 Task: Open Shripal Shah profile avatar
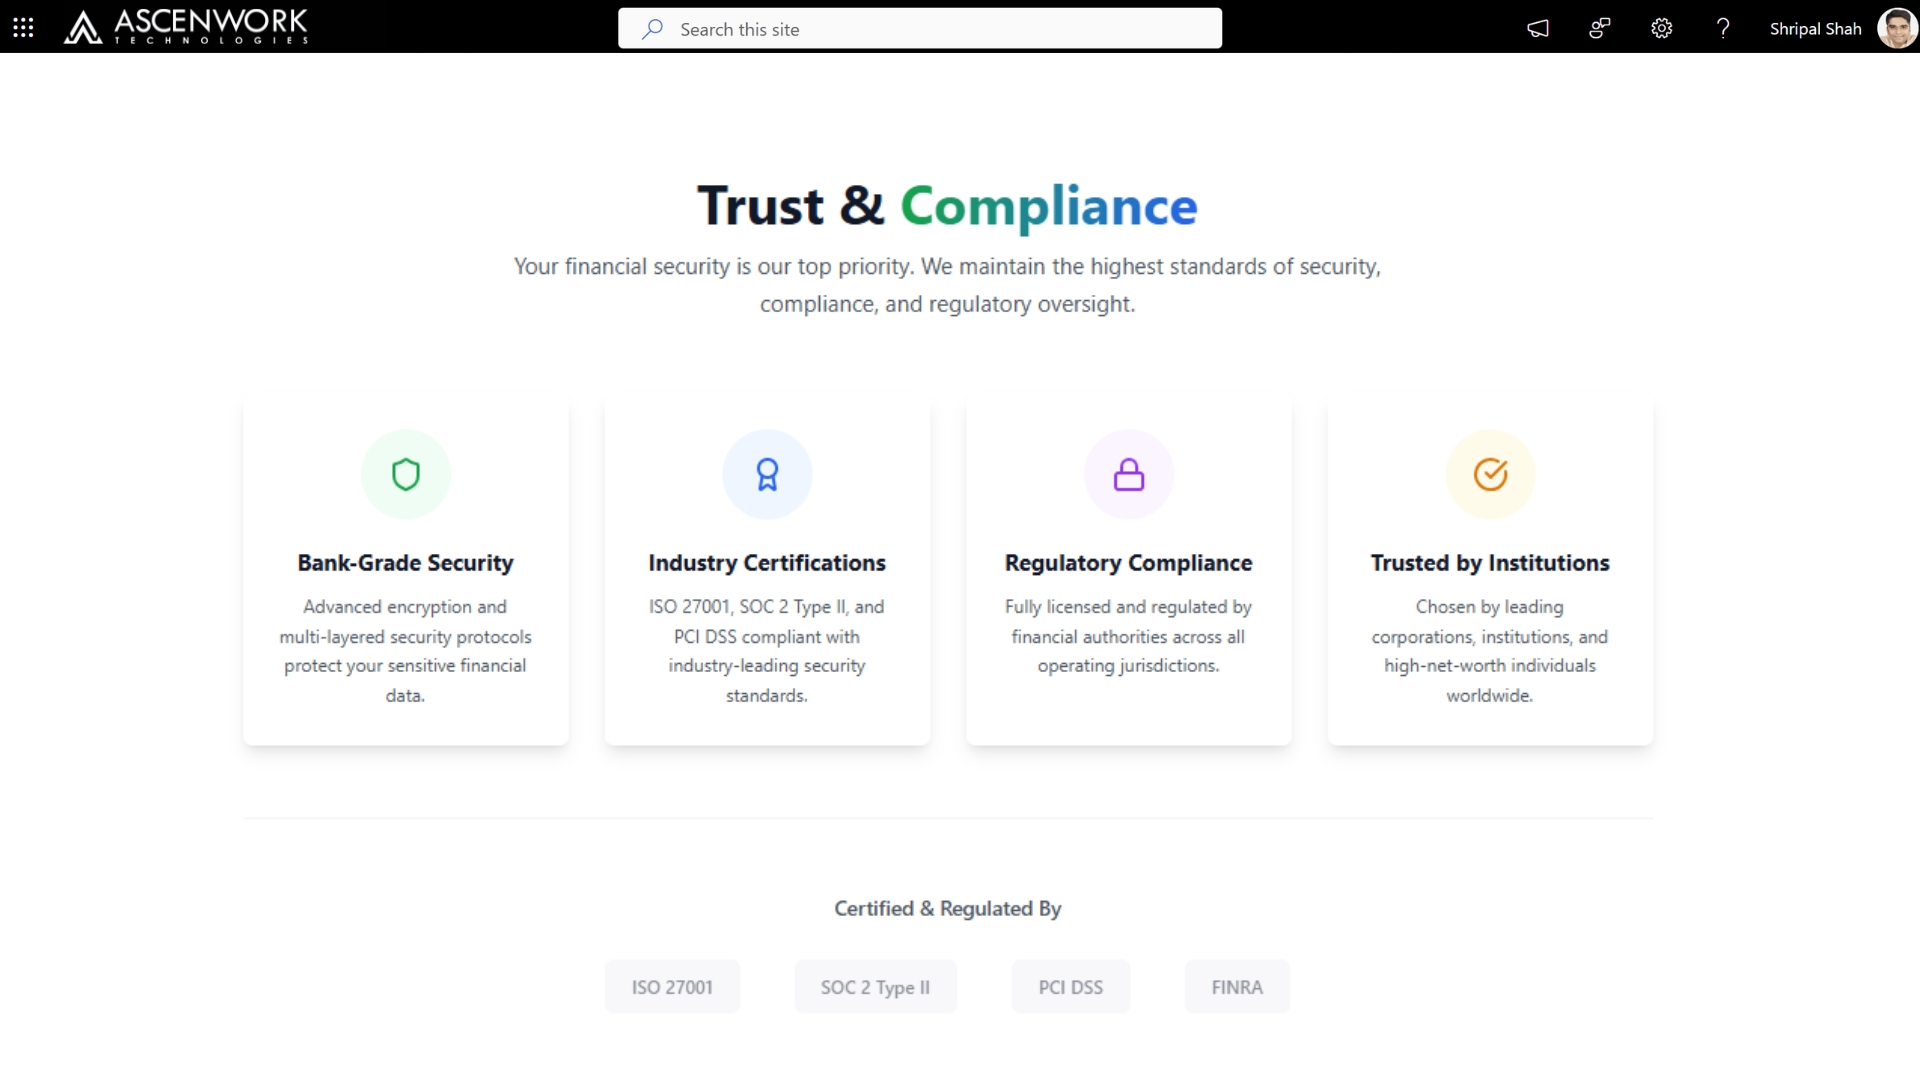[1896, 28]
